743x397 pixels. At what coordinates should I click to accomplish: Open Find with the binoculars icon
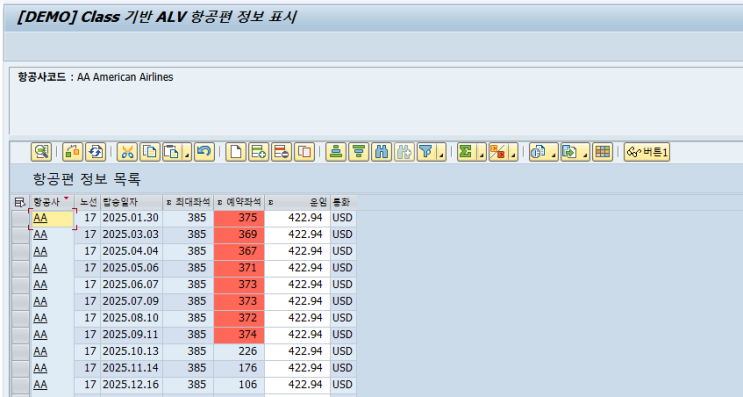(x=381, y=152)
